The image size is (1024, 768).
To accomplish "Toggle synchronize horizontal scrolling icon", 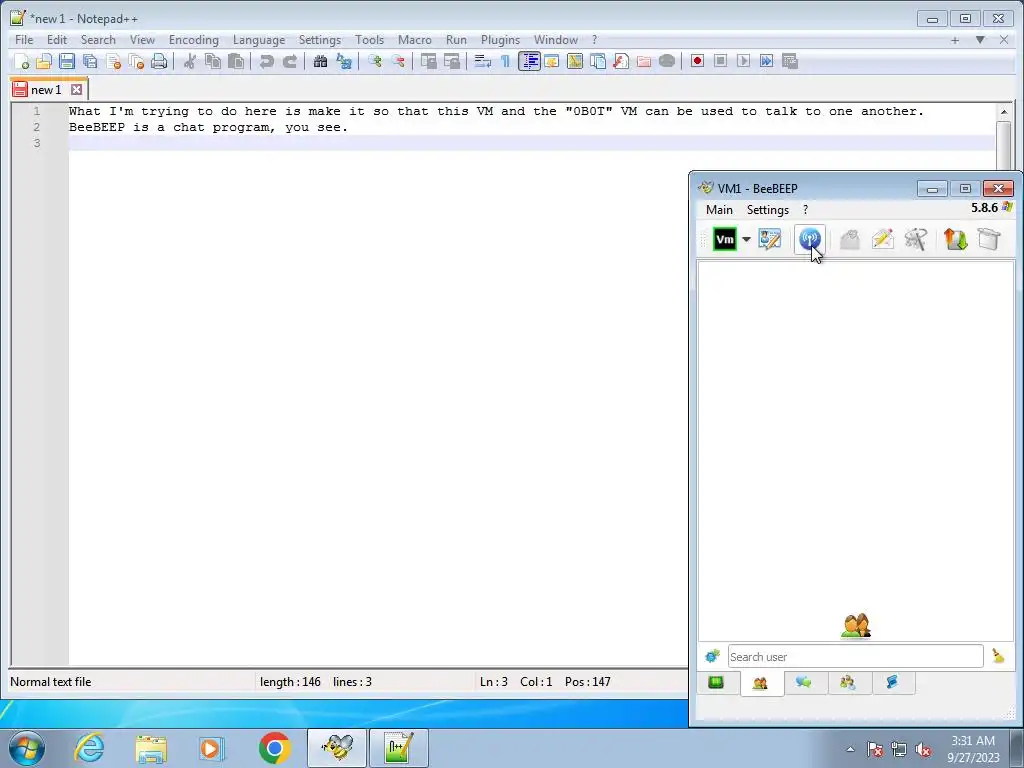I will pos(452,61).
